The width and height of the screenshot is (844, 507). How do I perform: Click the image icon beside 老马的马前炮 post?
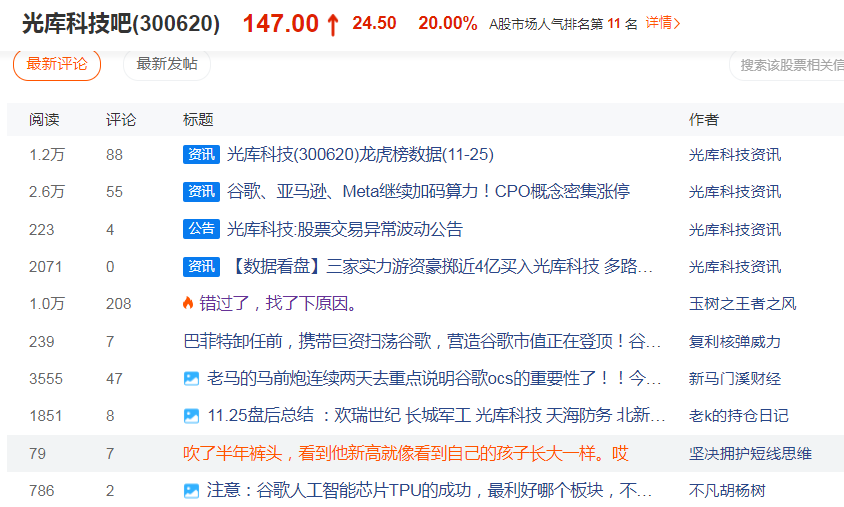191,378
